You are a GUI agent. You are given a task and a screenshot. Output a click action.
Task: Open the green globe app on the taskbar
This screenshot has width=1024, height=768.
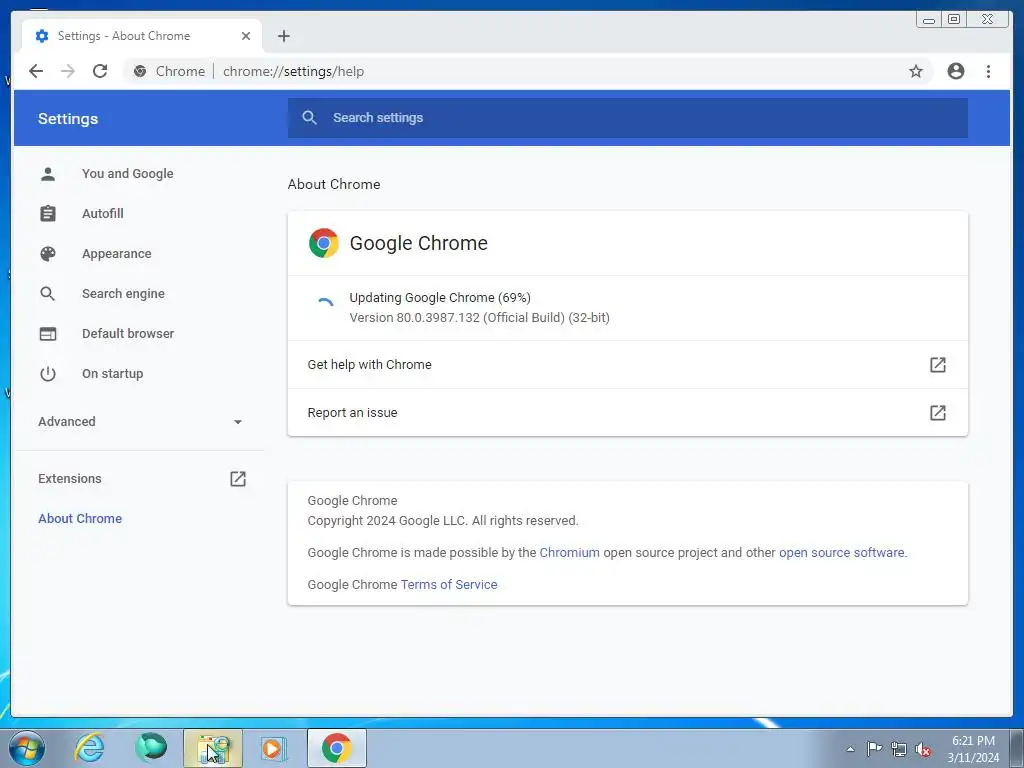(151, 748)
